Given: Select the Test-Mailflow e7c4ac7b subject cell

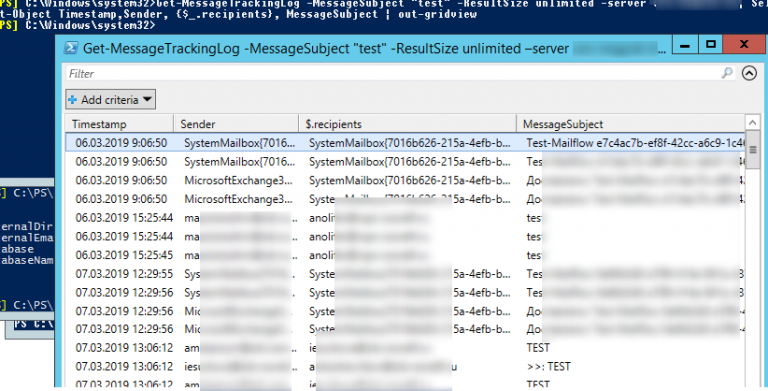Looking at the screenshot, I should click(x=635, y=143).
